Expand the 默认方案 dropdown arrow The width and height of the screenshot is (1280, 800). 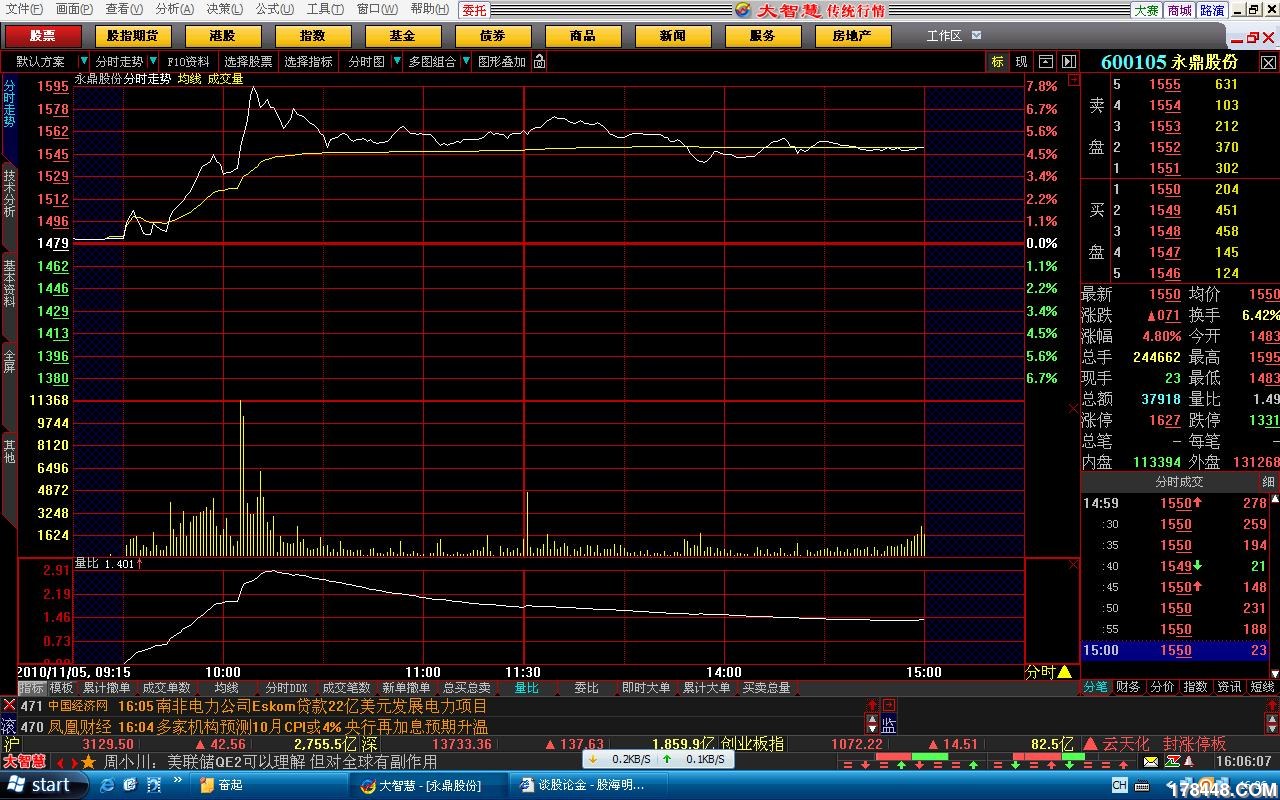pos(83,62)
